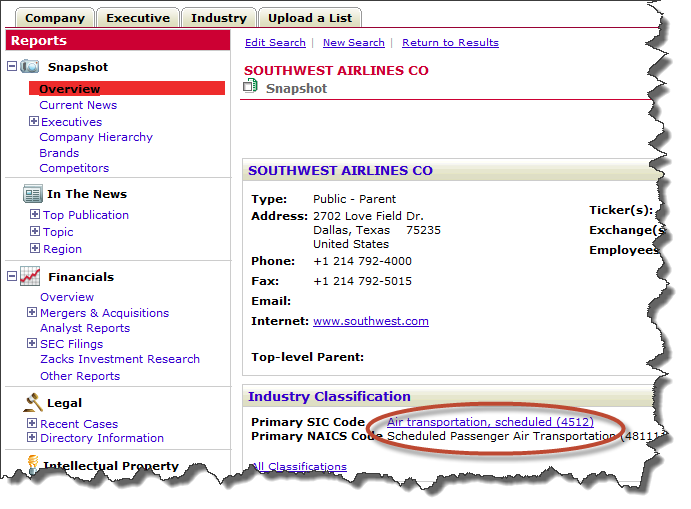691x509 pixels.
Task: Click the Reports sidebar header
Action: [x=118, y=40]
